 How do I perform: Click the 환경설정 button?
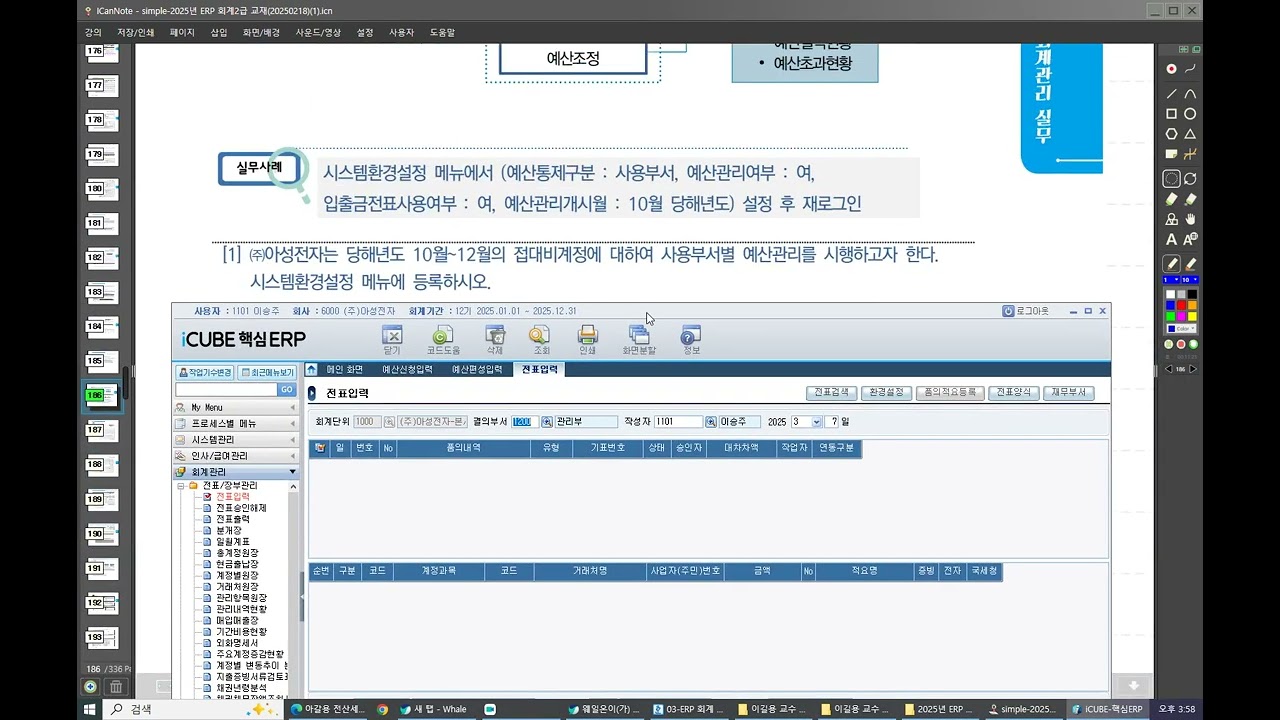(886, 393)
